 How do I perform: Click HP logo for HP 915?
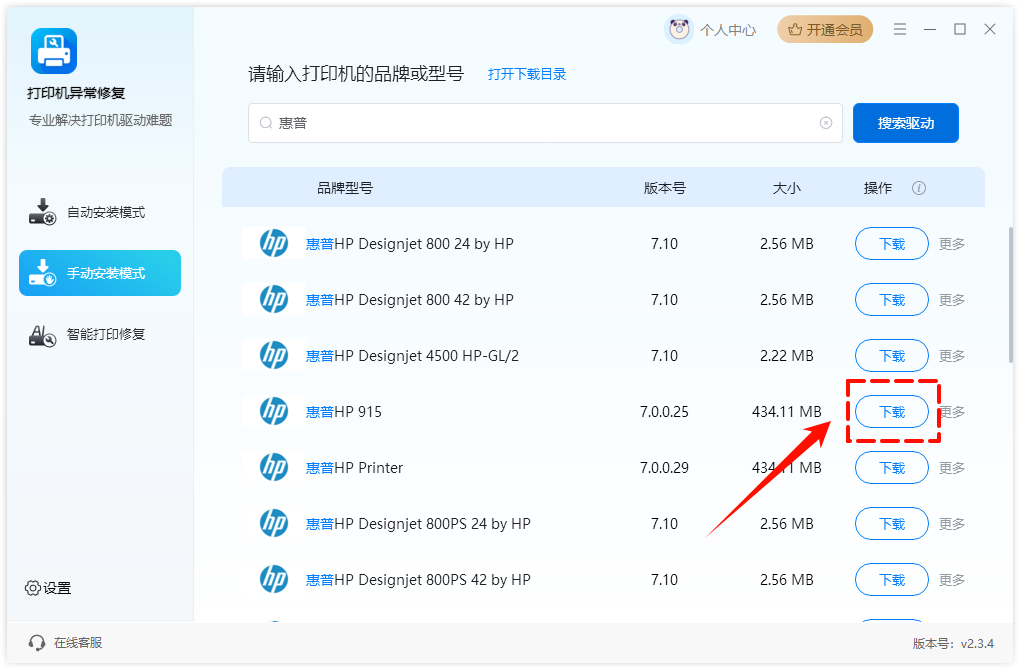274,411
